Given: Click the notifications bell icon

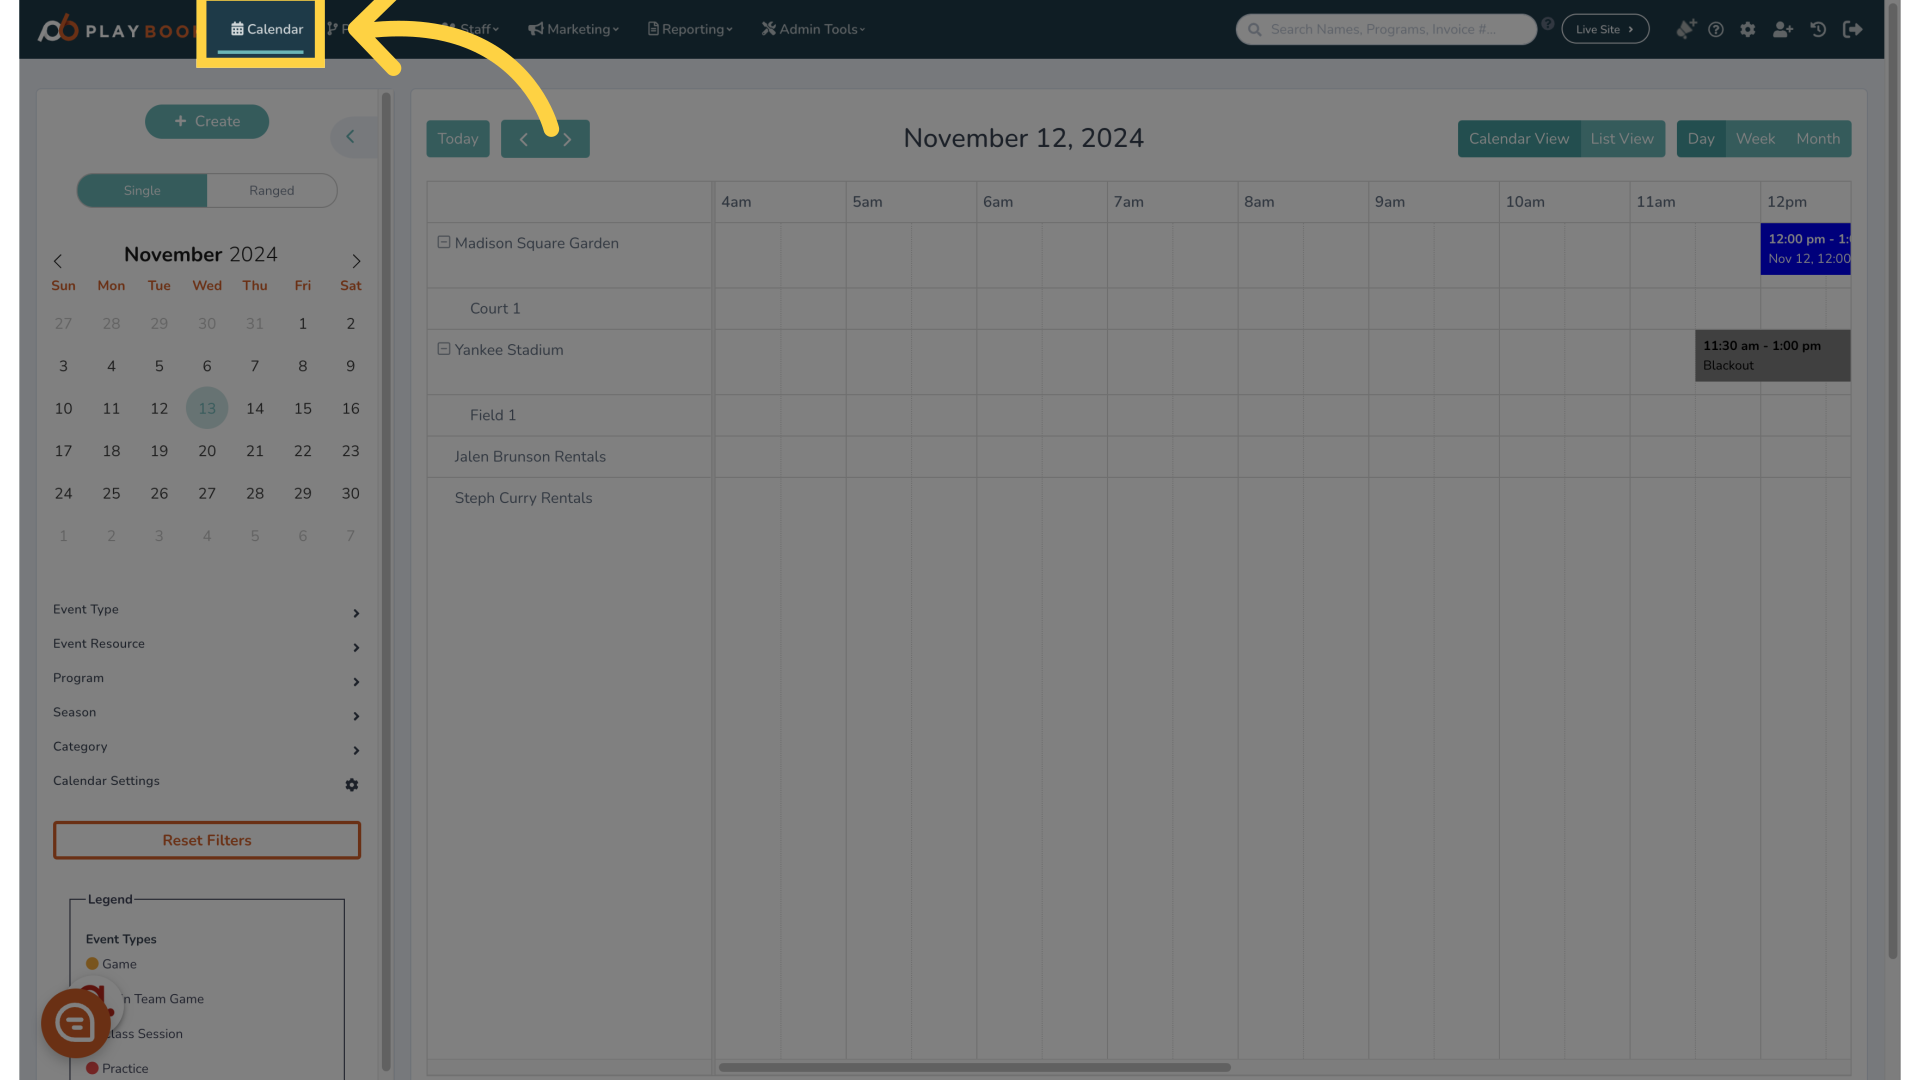Looking at the screenshot, I should 1684,29.
